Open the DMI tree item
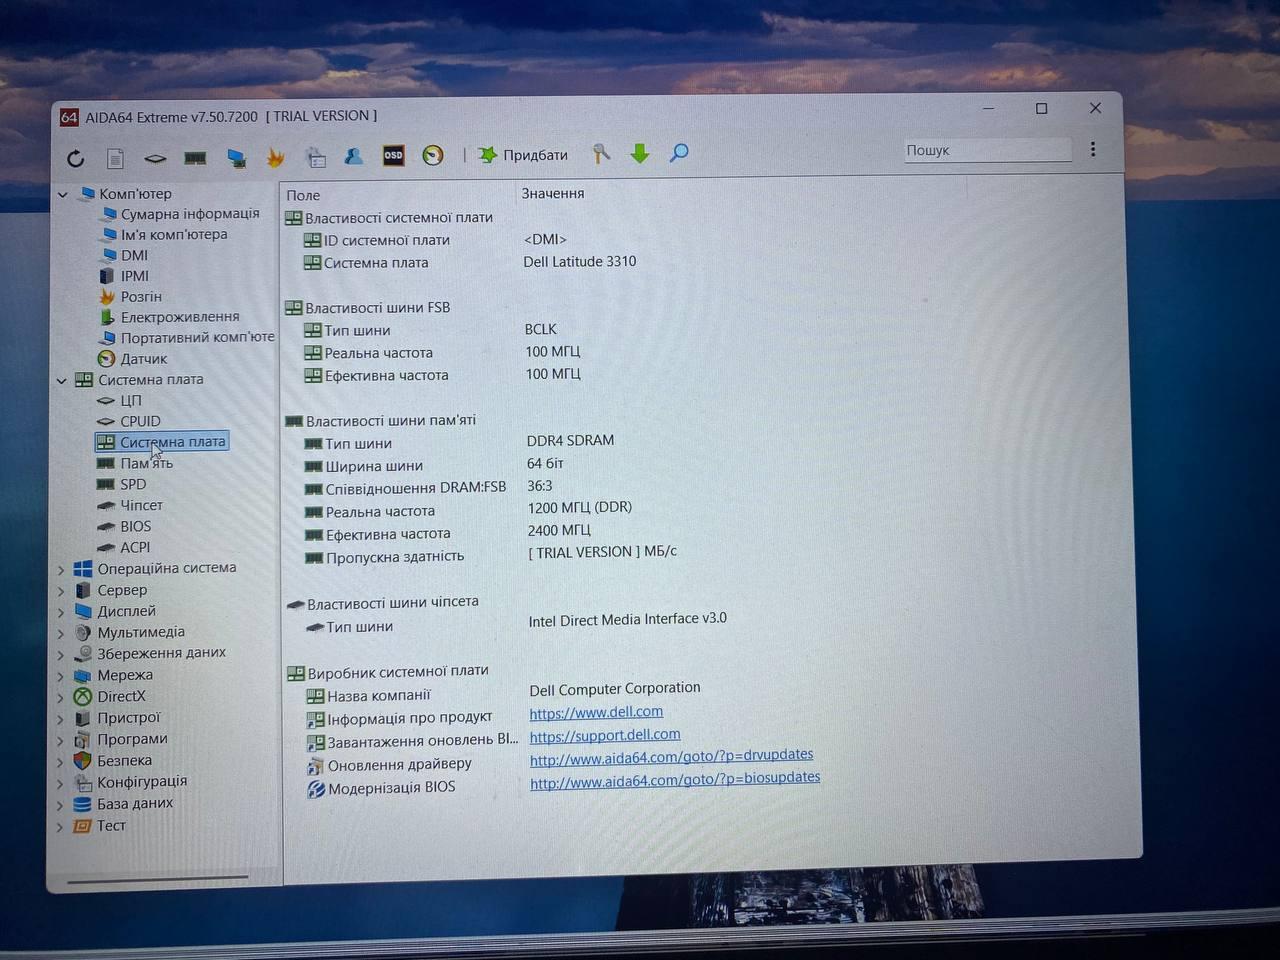The width and height of the screenshot is (1280, 960). [x=134, y=255]
